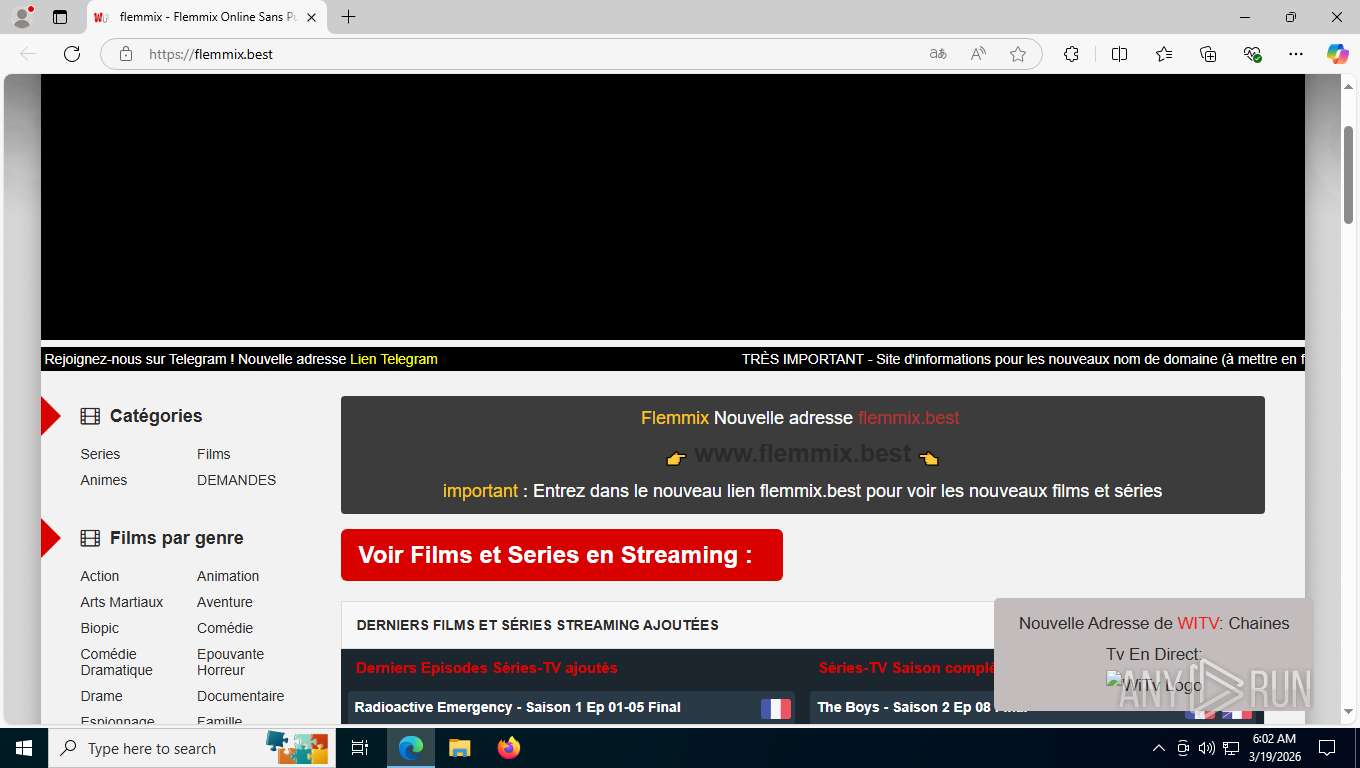The image size is (1360, 768).
Task: Launch Firefox from taskbar
Action: [509, 748]
